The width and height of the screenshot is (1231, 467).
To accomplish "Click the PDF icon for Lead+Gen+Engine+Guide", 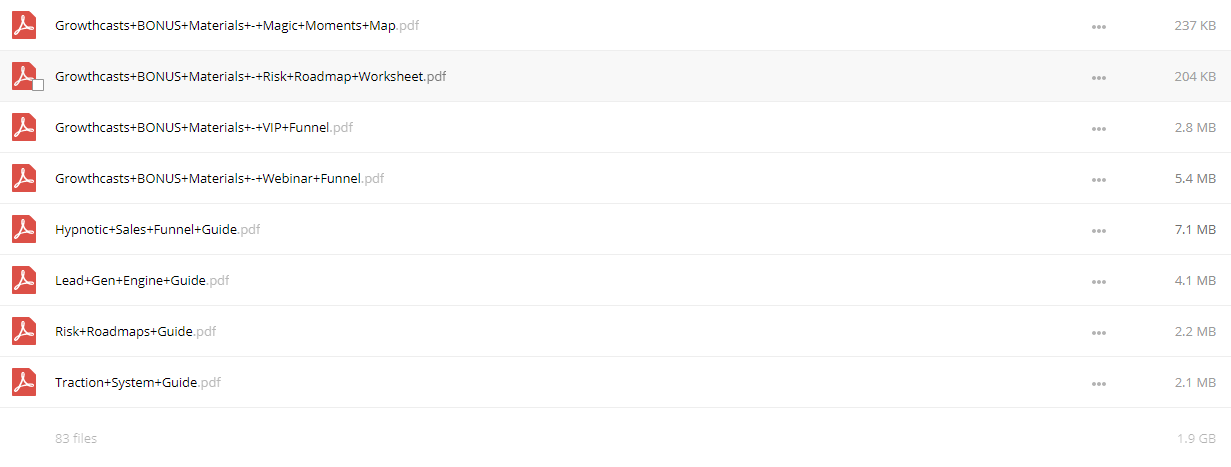I will [24, 280].
